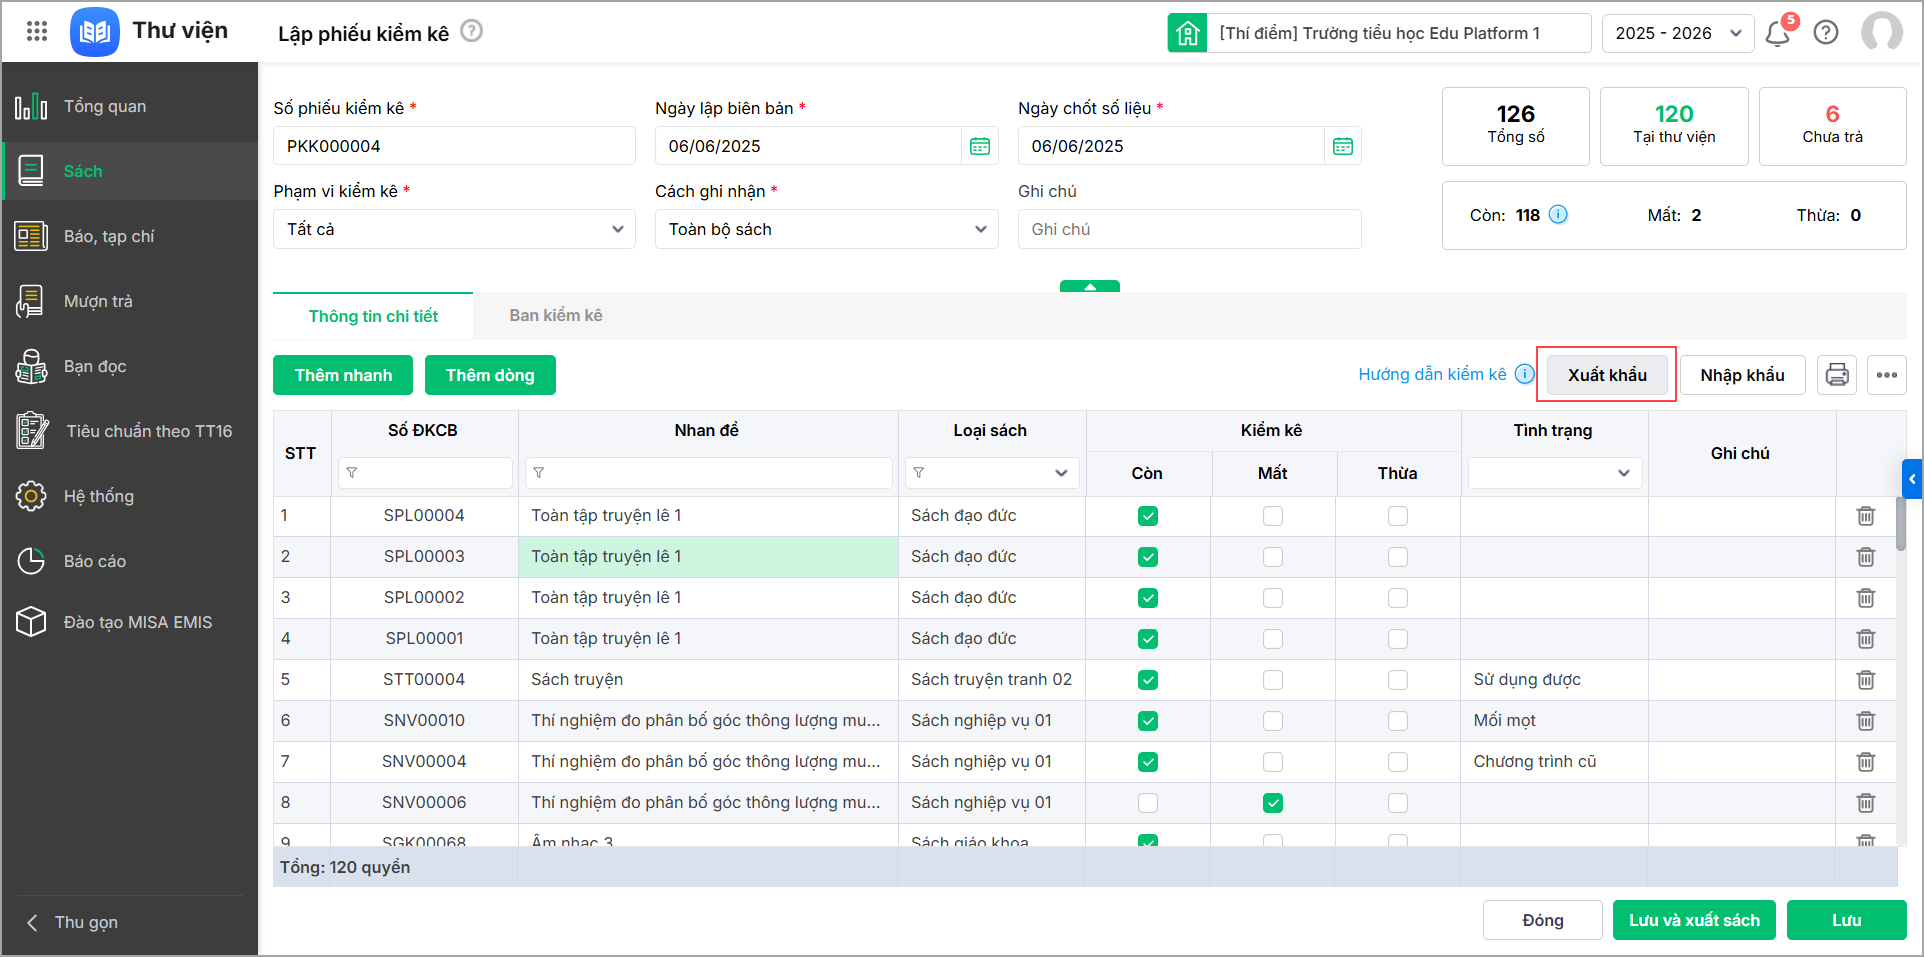1924x957 pixels.
Task: Open the calendar picker for Ngày lập biên bản
Action: coord(979,146)
